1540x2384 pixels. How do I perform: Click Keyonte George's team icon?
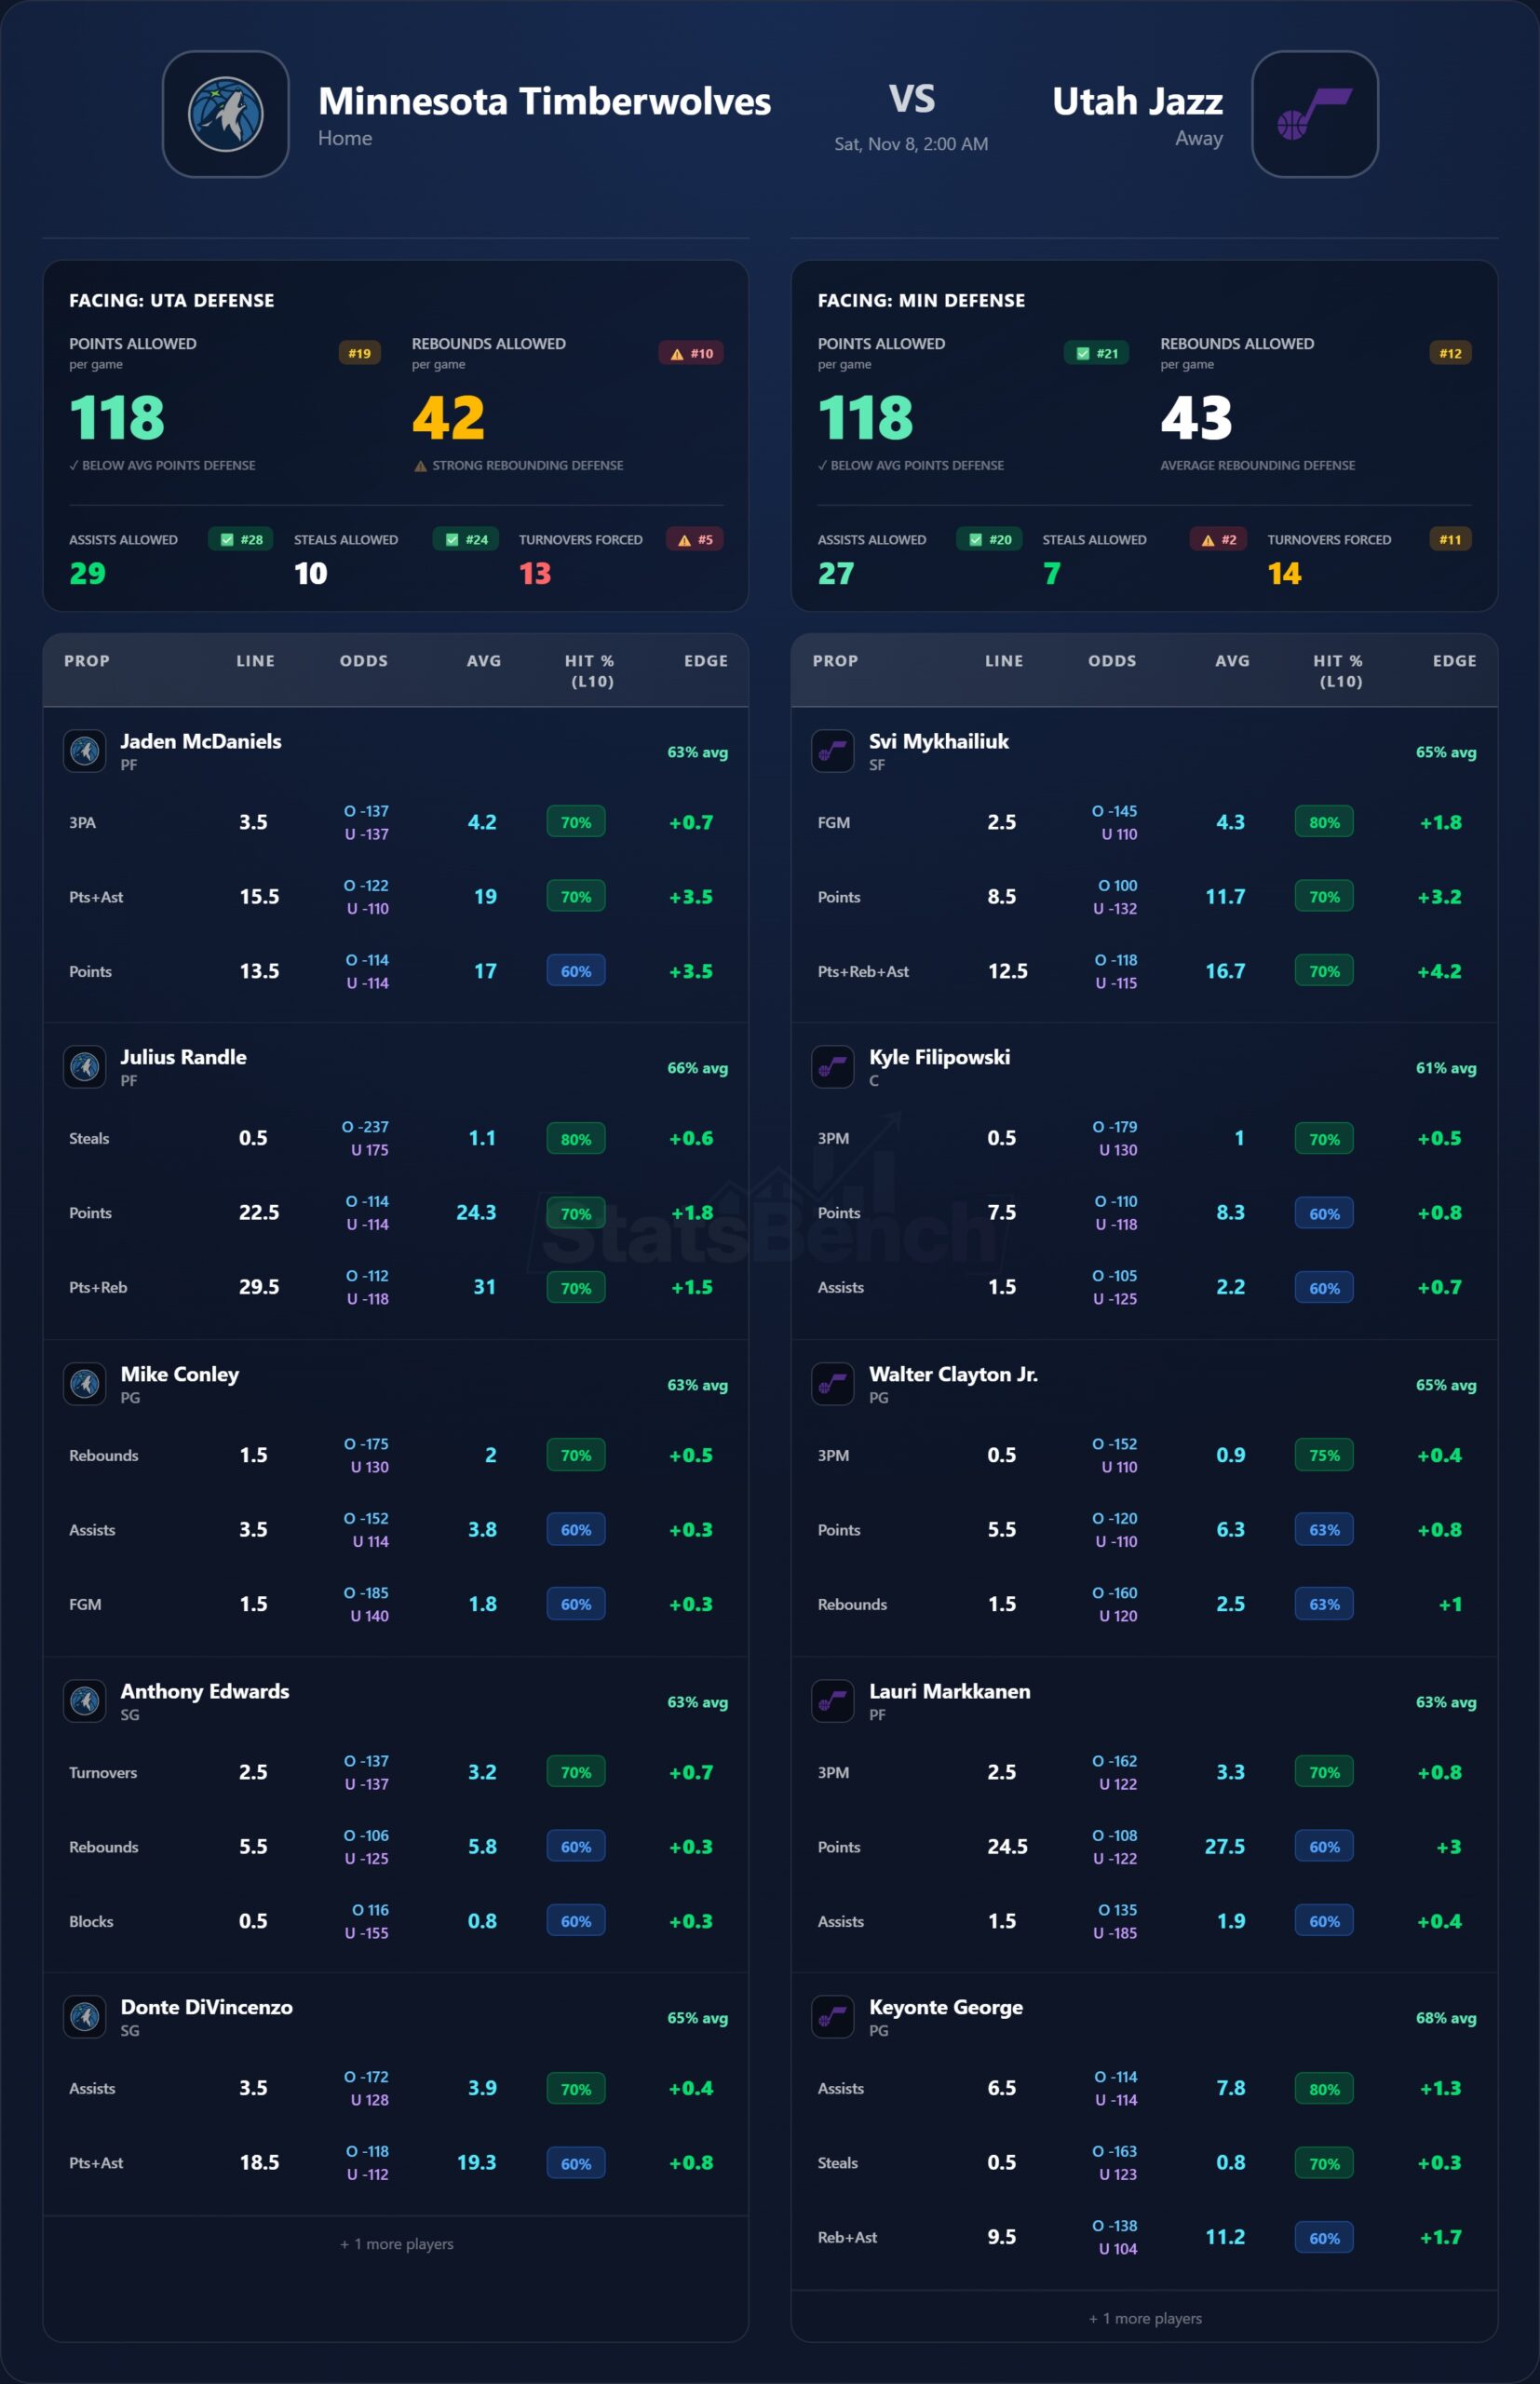[832, 2016]
